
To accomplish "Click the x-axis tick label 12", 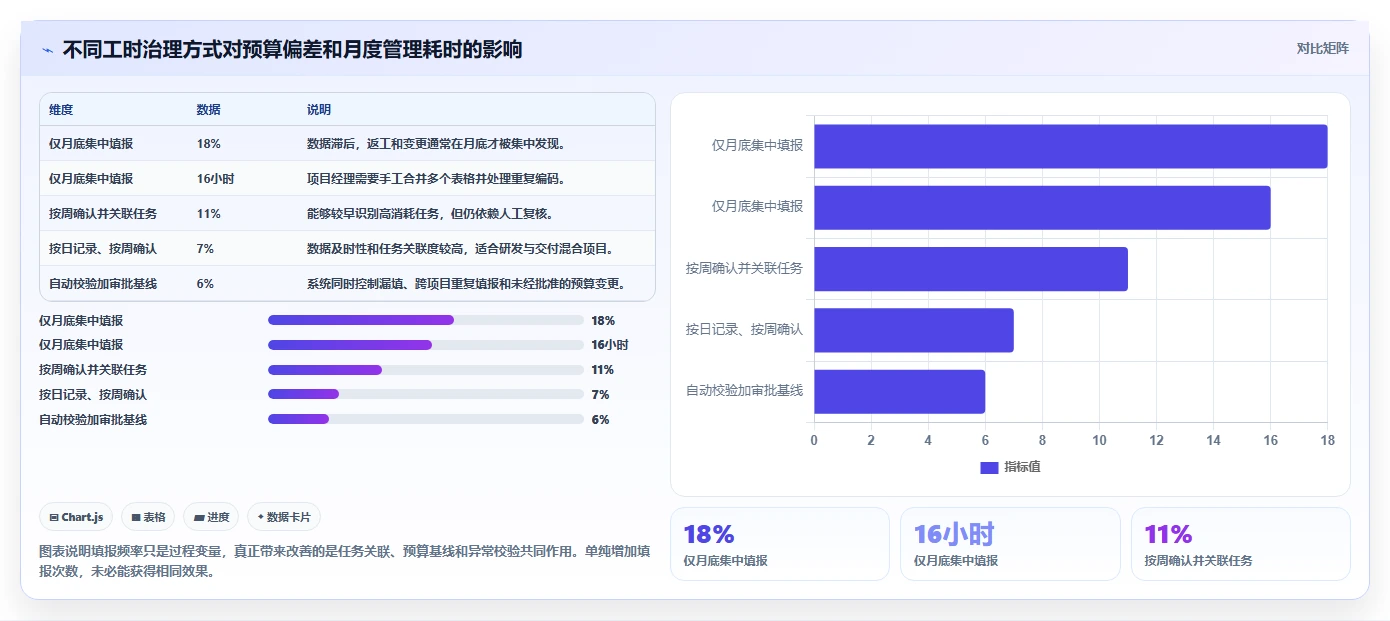I will [1156, 440].
